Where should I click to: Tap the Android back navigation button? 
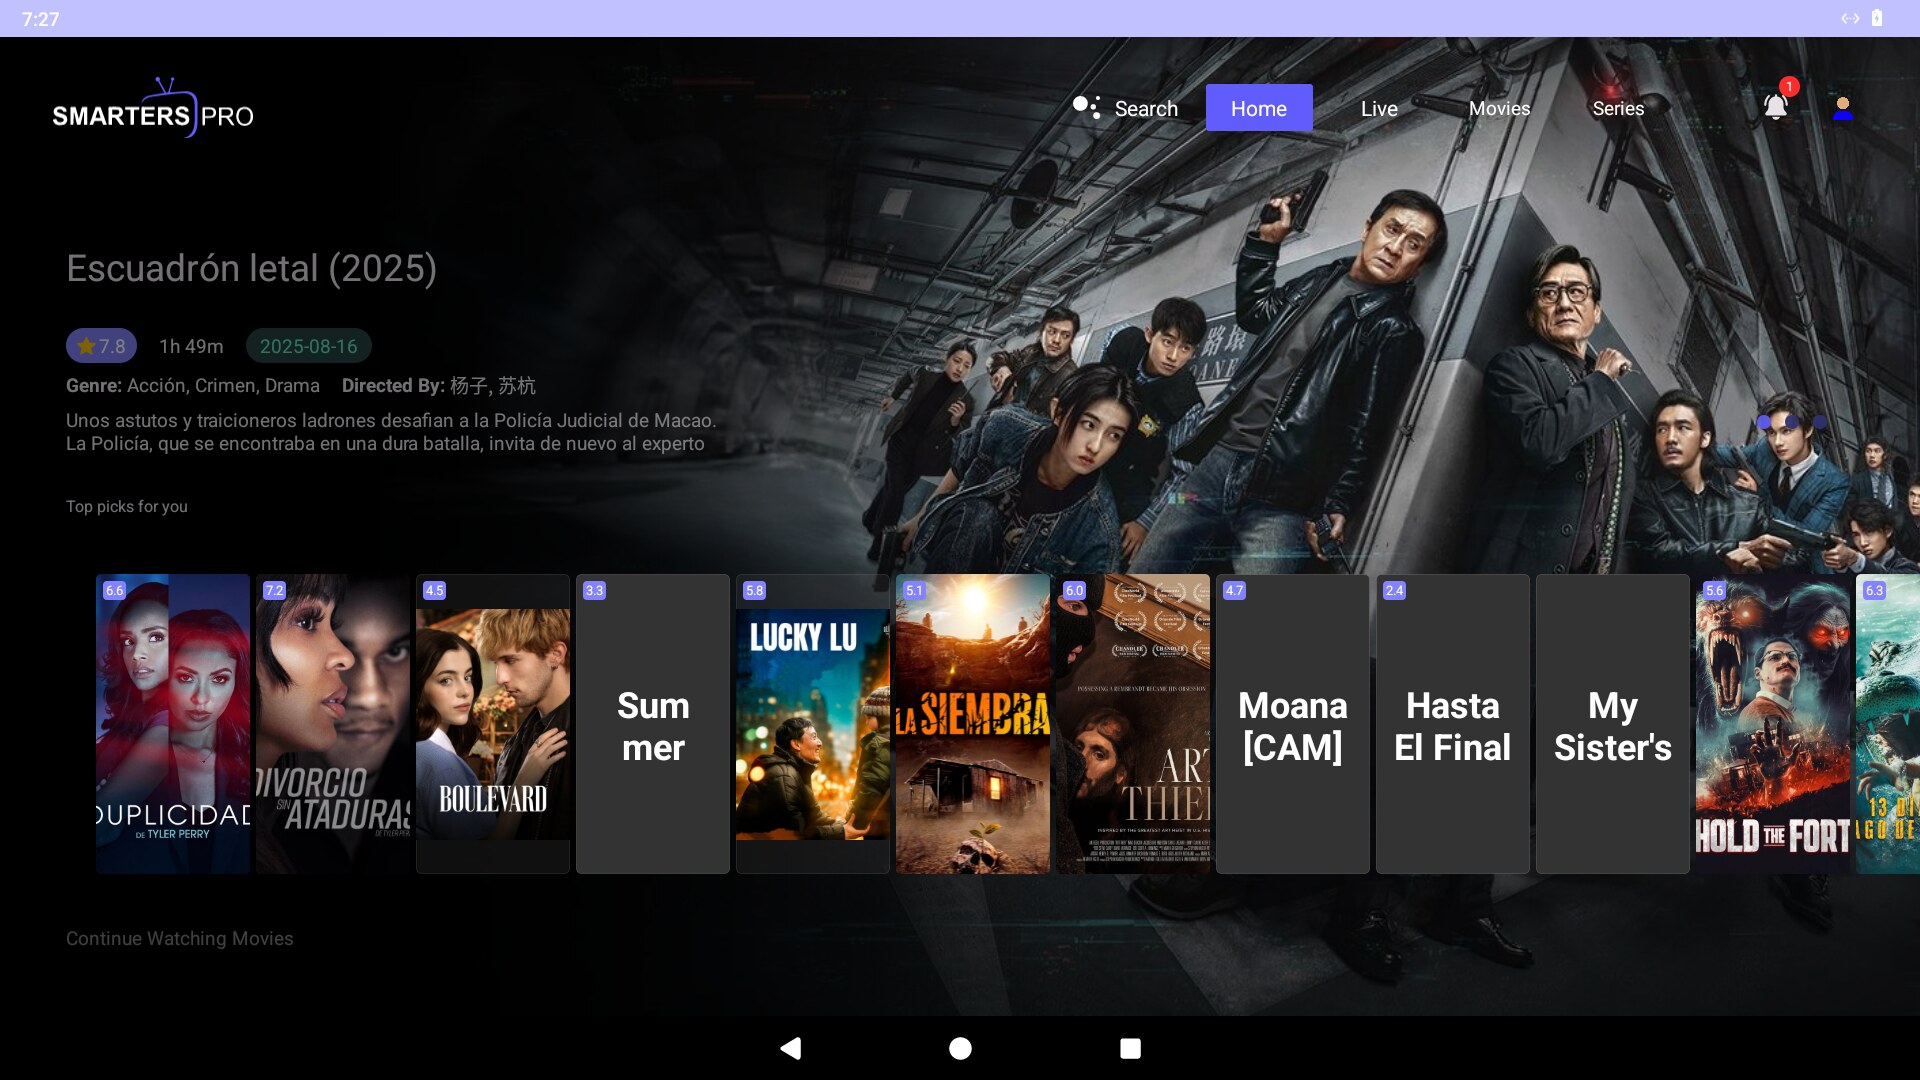[790, 1048]
